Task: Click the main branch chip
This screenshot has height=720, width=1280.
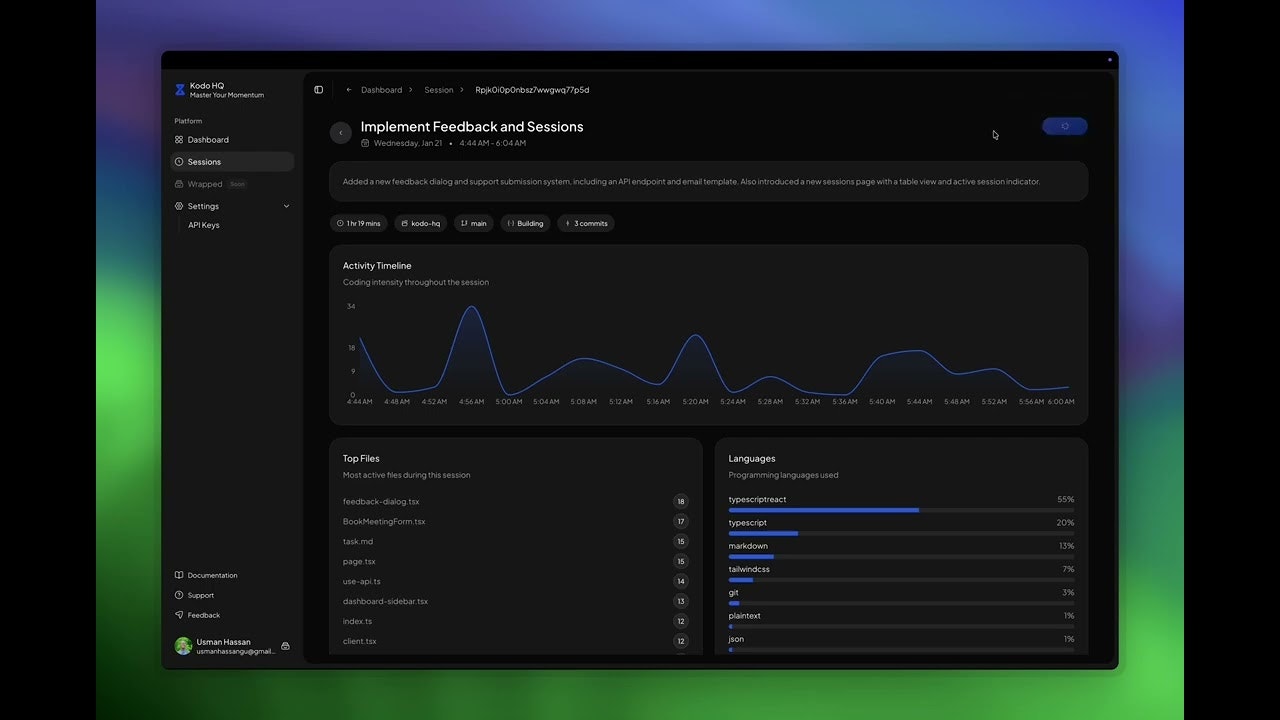Action: (x=474, y=223)
